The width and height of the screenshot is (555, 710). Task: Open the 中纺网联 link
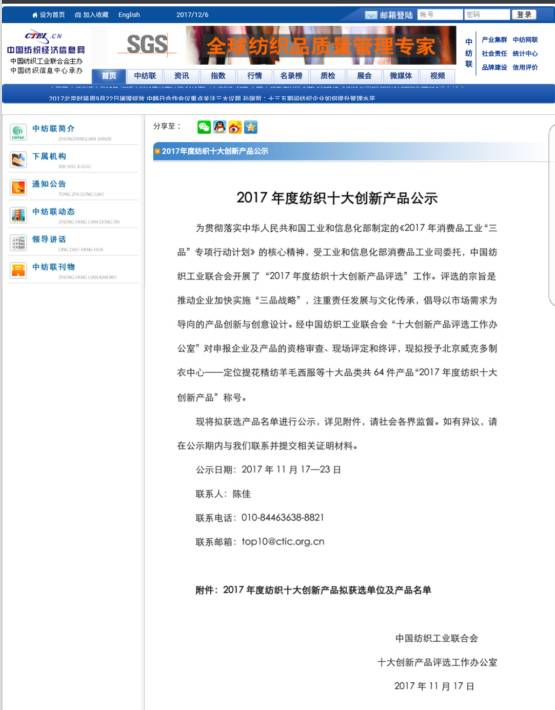525,40
